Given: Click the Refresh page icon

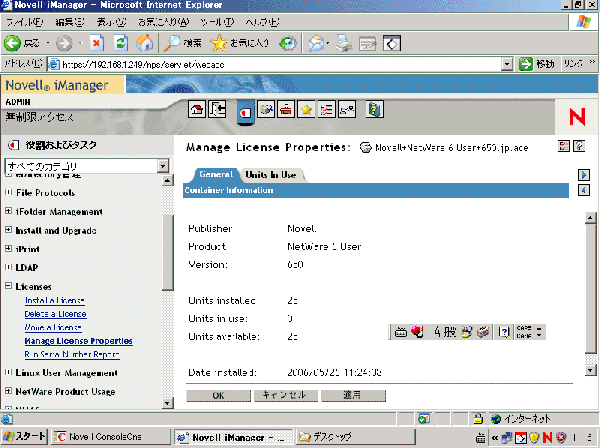Looking at the screenshot, I should [x=121, y=43].
